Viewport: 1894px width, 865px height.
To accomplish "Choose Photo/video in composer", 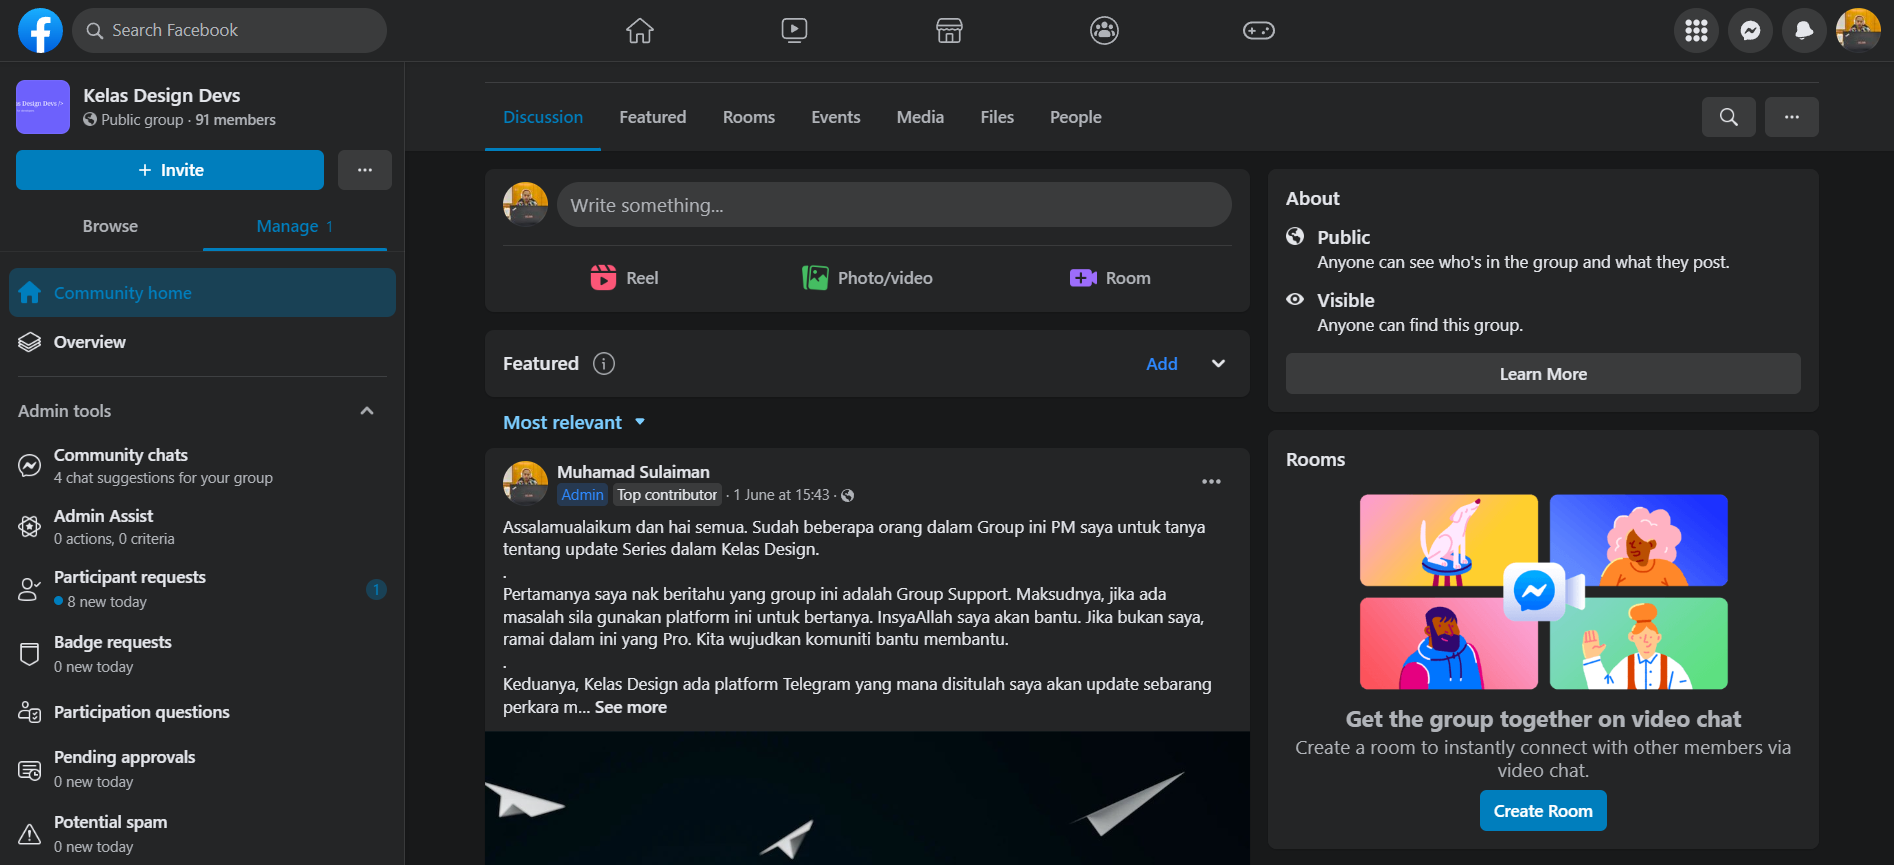I will click(867, 278).
